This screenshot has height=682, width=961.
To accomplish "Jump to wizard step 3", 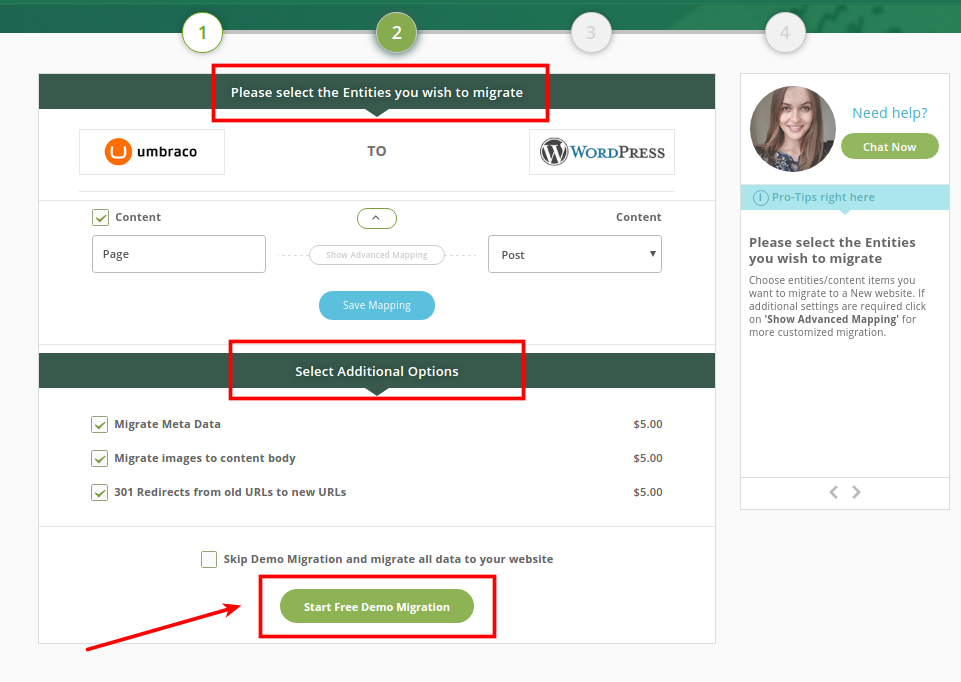I will pos(591,32).
